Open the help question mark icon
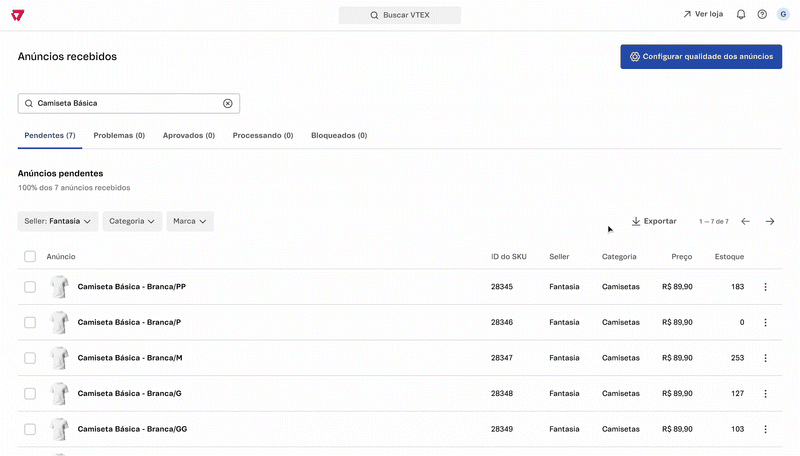Screen dimensions: 800x456 pos(762,15)
